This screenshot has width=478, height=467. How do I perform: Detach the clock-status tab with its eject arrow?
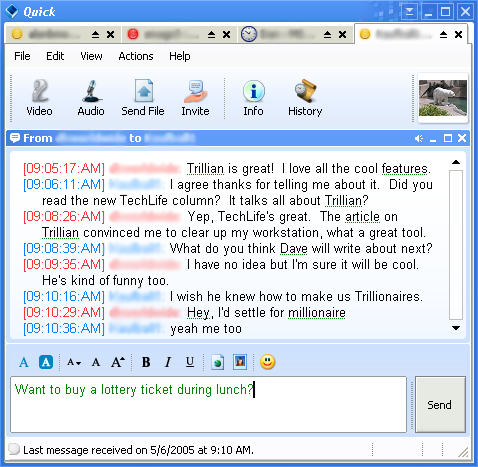pyautogui.click(x=327, y=34)
